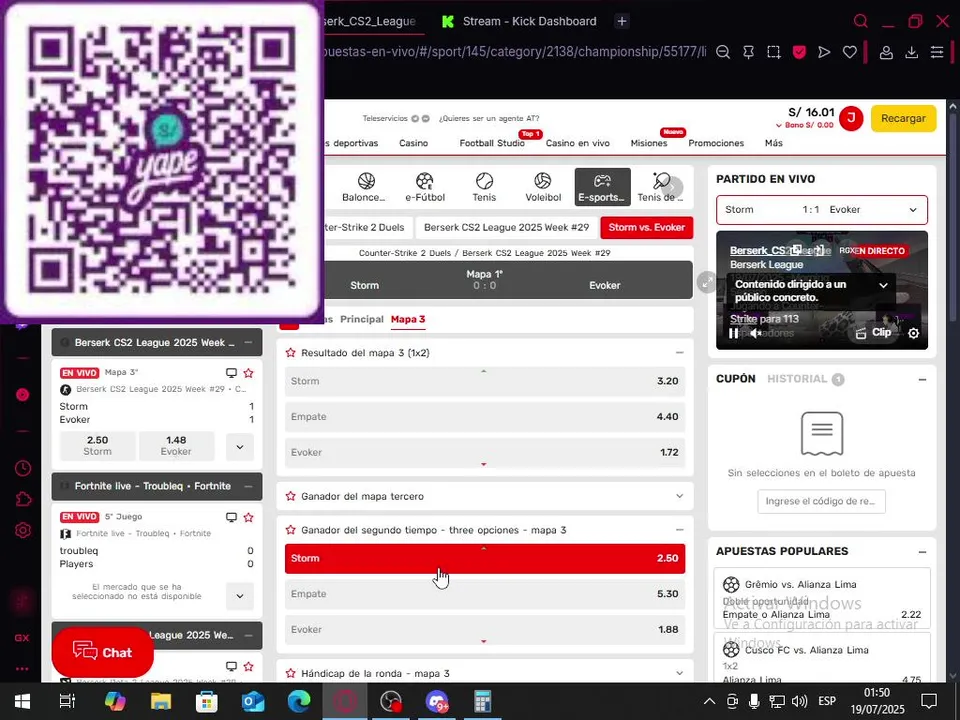Favorite the troubleq vs Players match

click(x=249, y=517)
